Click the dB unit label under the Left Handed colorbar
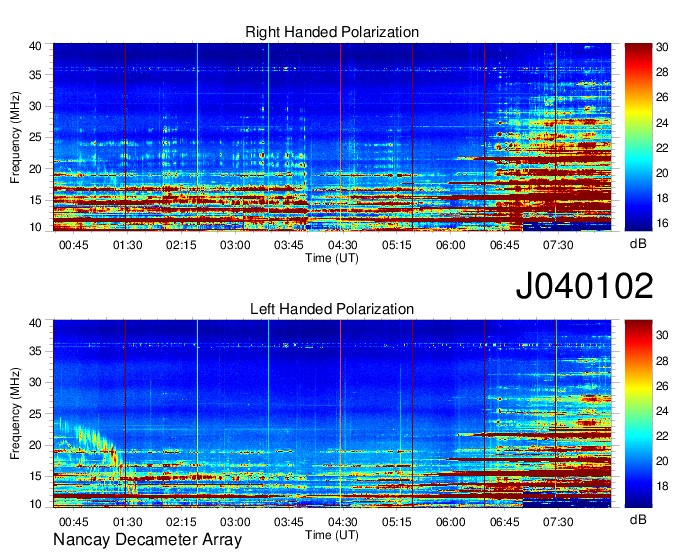680x552 pixels. point(638,519)
